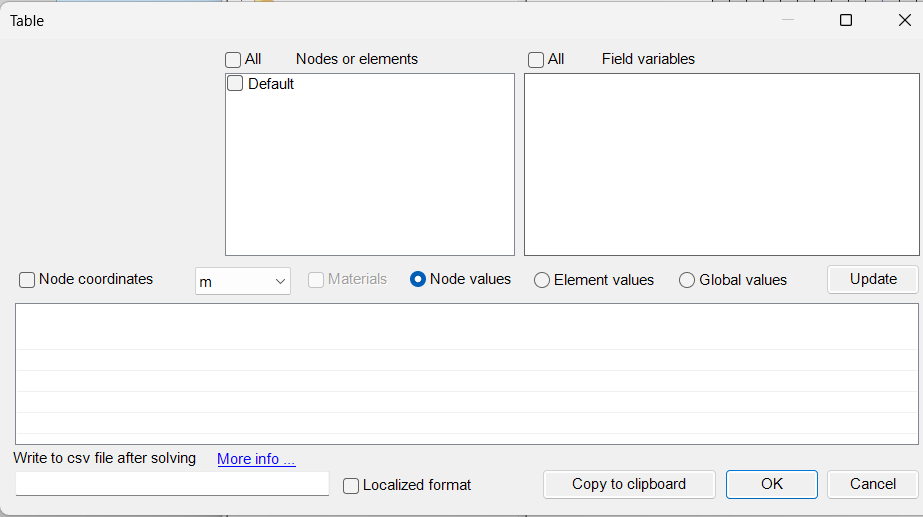Confirm with the OK button

772,484
